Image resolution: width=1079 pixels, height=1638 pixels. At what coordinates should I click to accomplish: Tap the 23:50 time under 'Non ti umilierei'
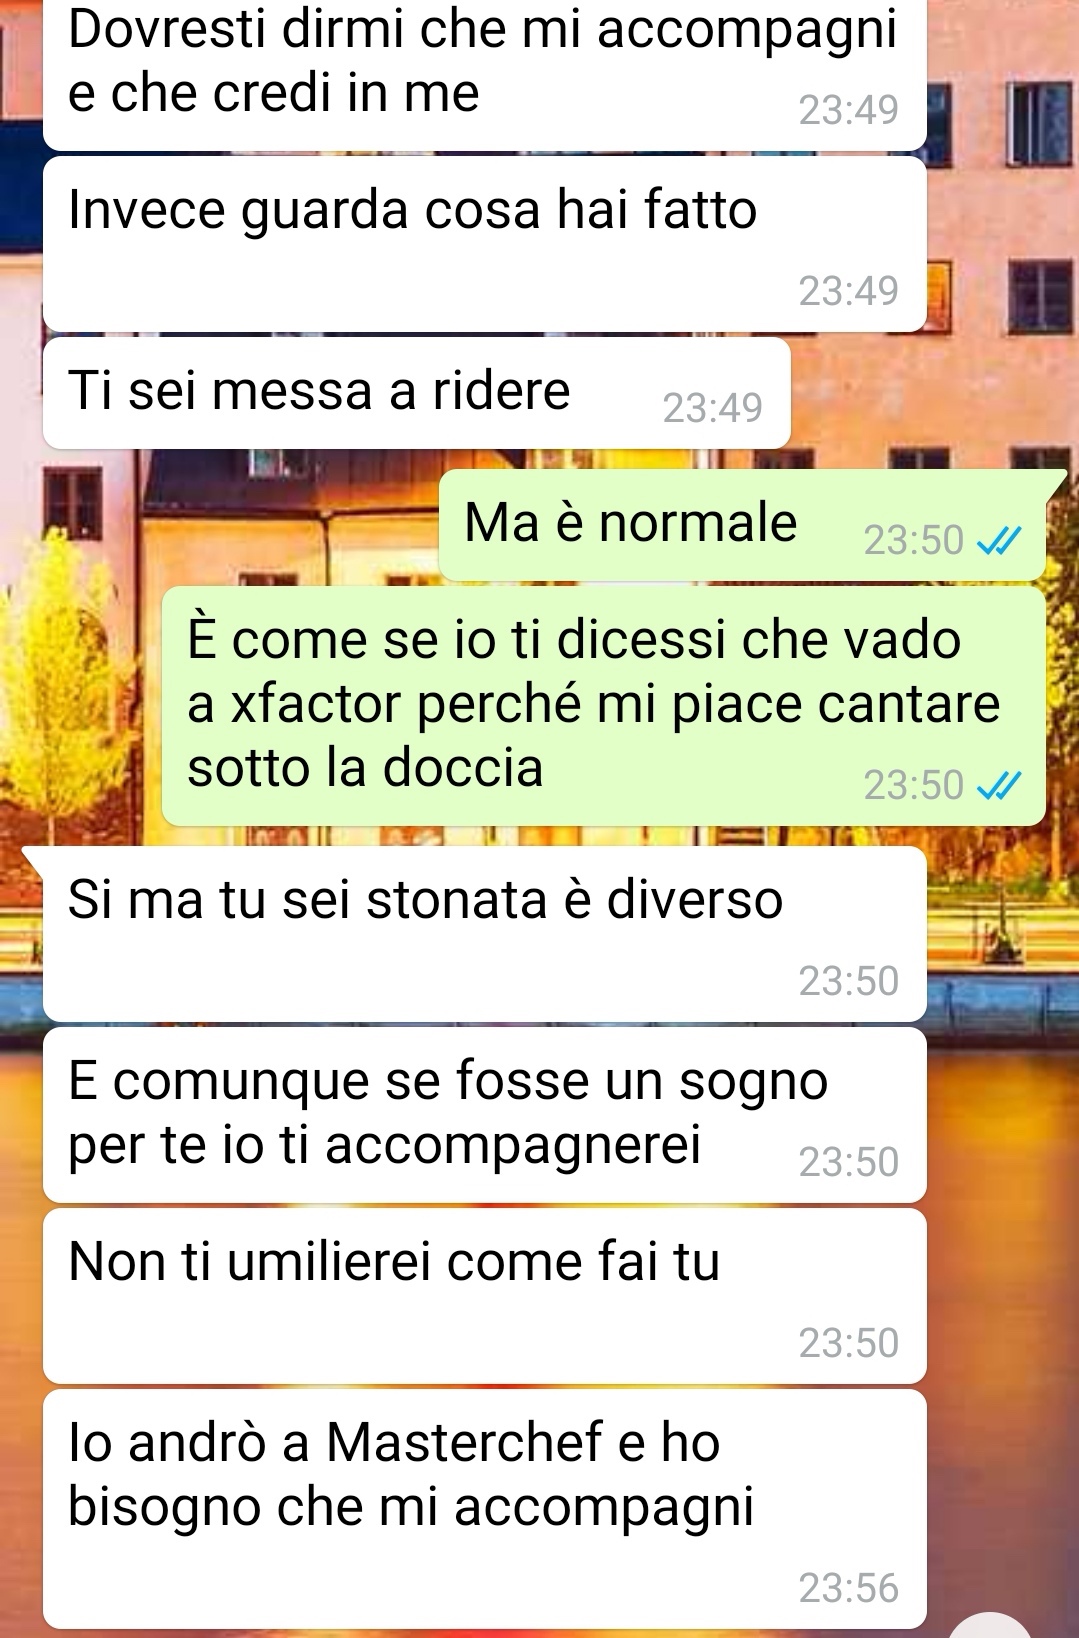pyautogui.click(x=849, y=1343)
